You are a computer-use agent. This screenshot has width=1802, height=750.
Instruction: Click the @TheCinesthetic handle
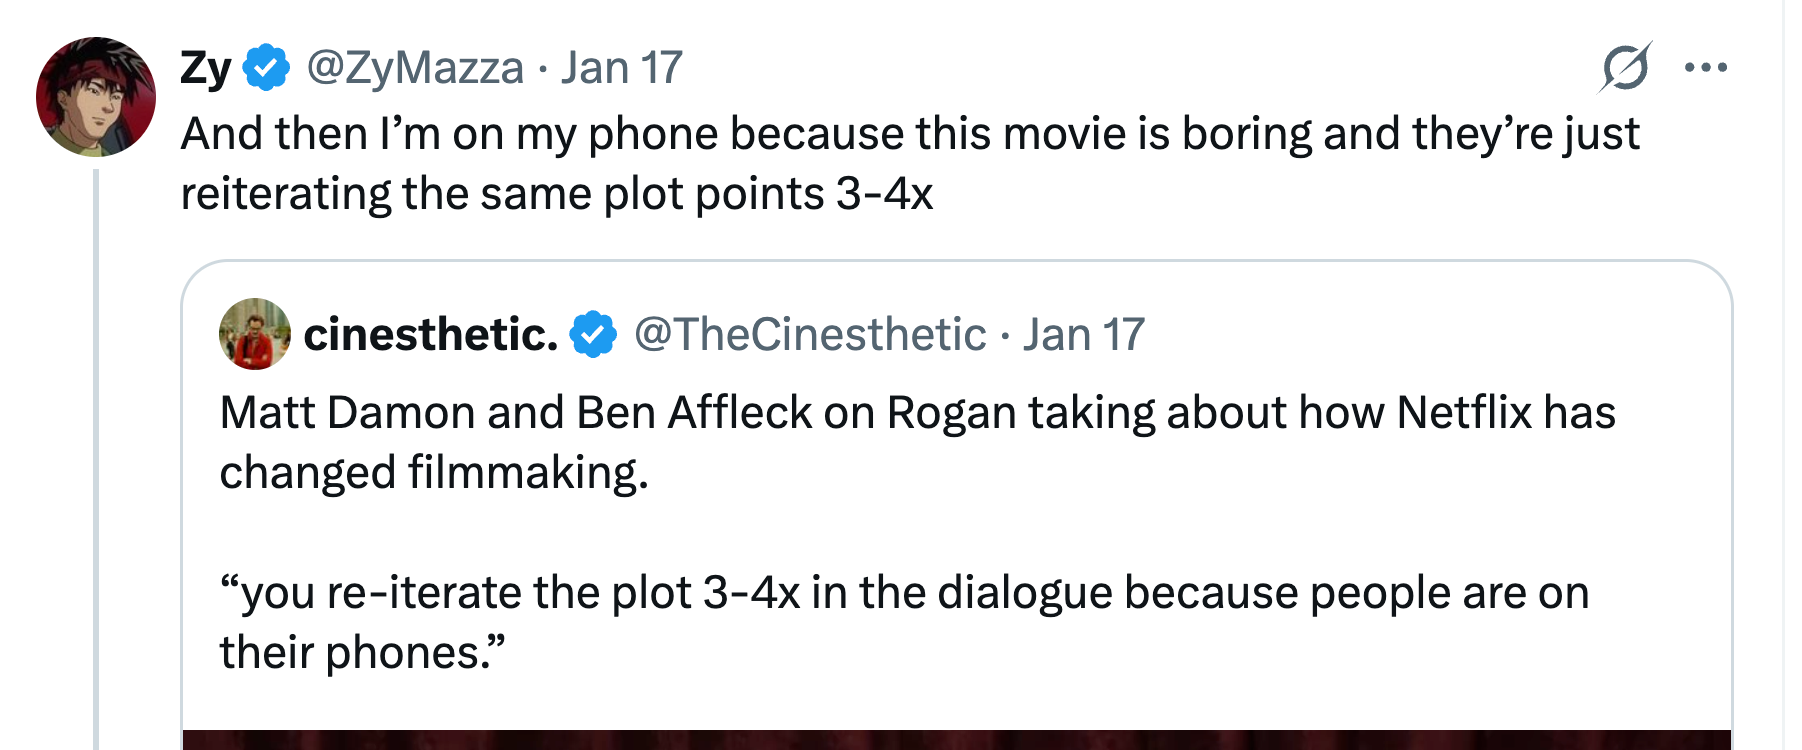[x=810, y=334]
